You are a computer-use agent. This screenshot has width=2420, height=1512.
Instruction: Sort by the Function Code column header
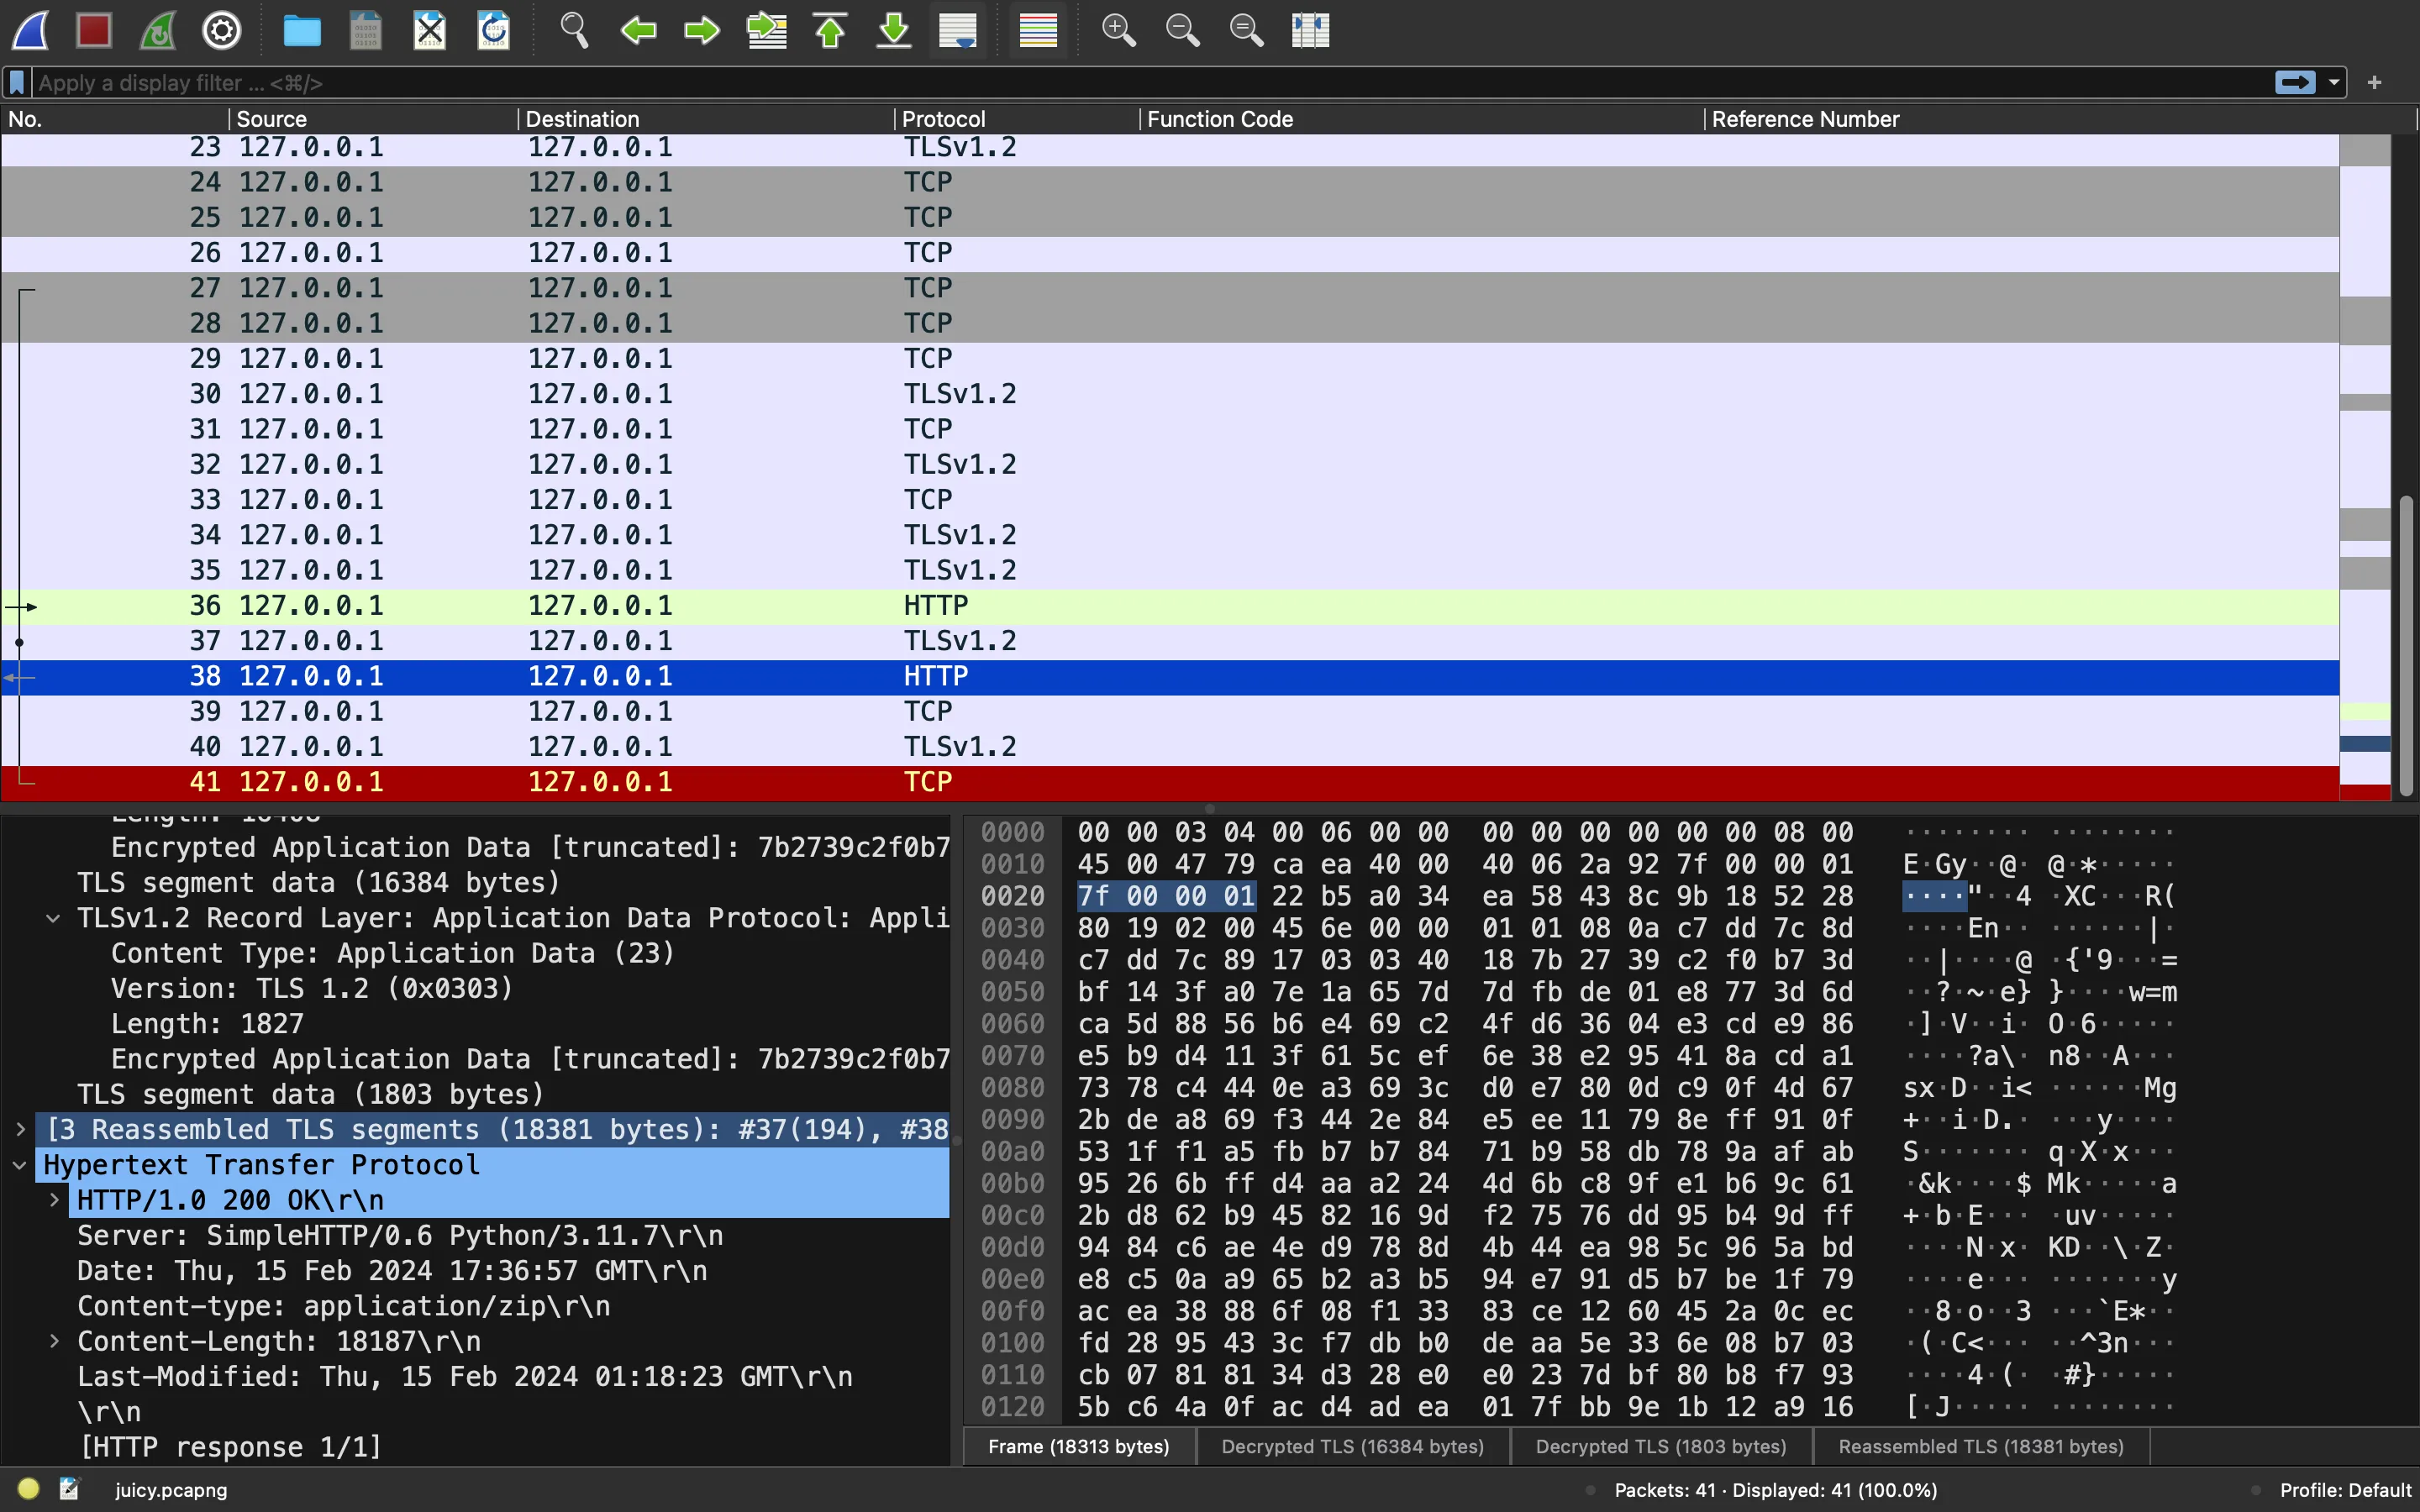click(x=1421, y=119)
